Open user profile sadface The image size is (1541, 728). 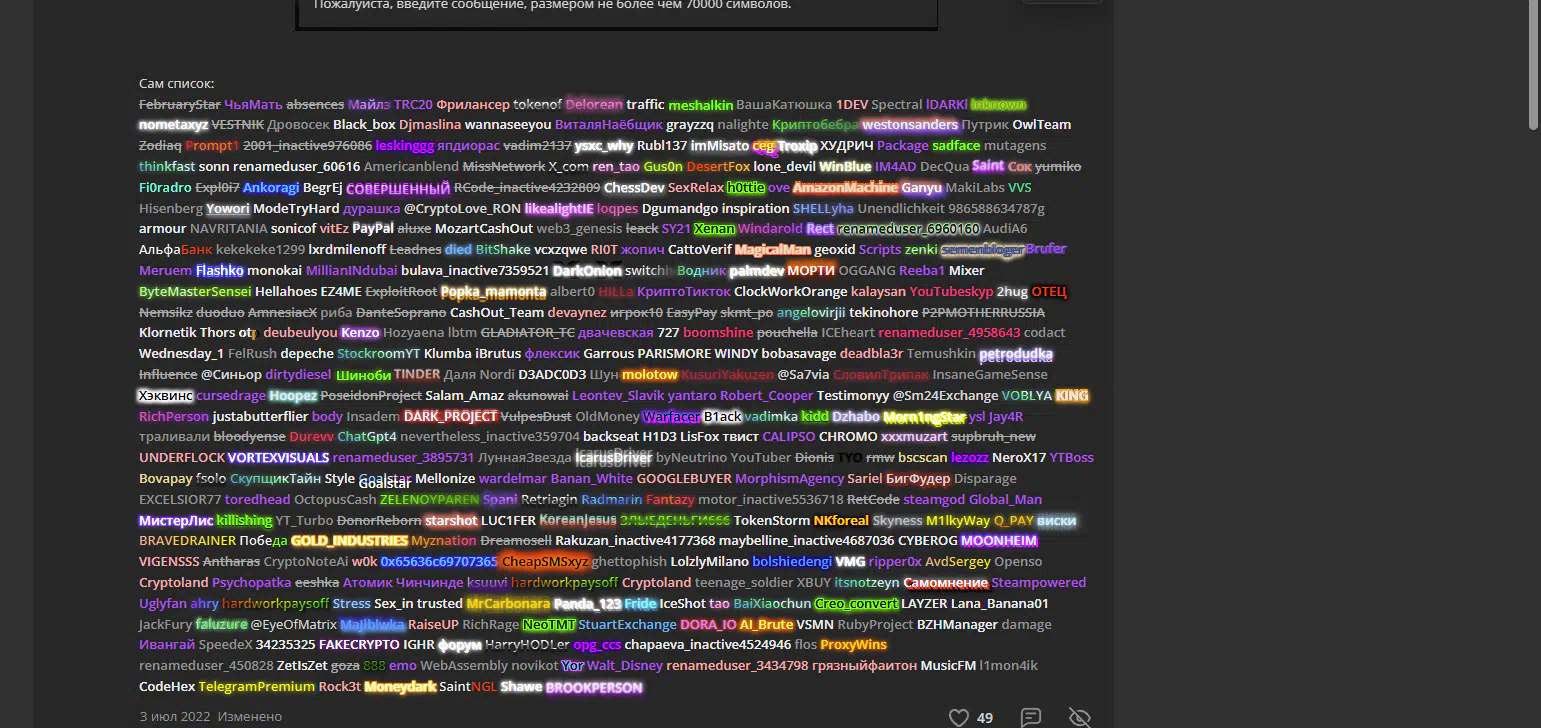pyautogui.click(x=956, y=146)
